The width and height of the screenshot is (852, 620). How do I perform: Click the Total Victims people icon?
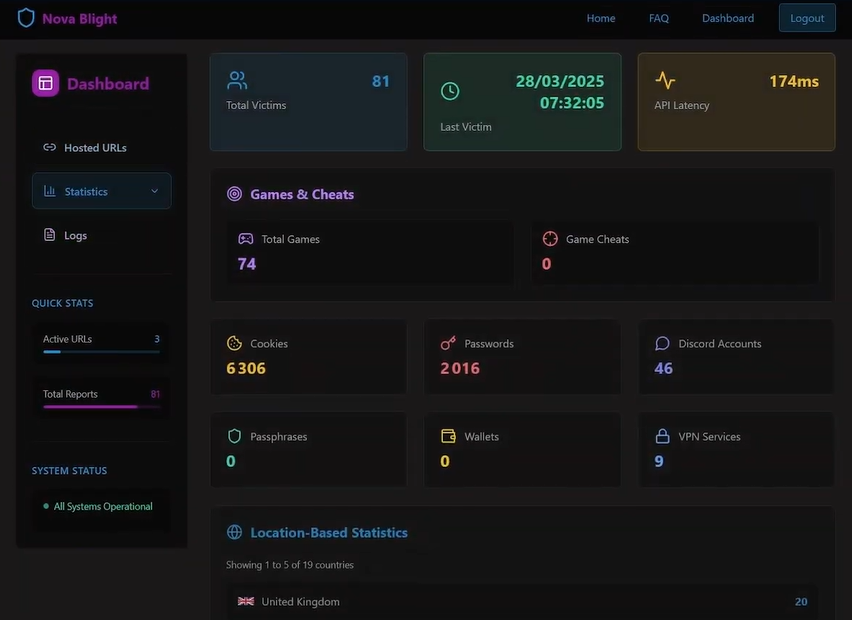237,80
